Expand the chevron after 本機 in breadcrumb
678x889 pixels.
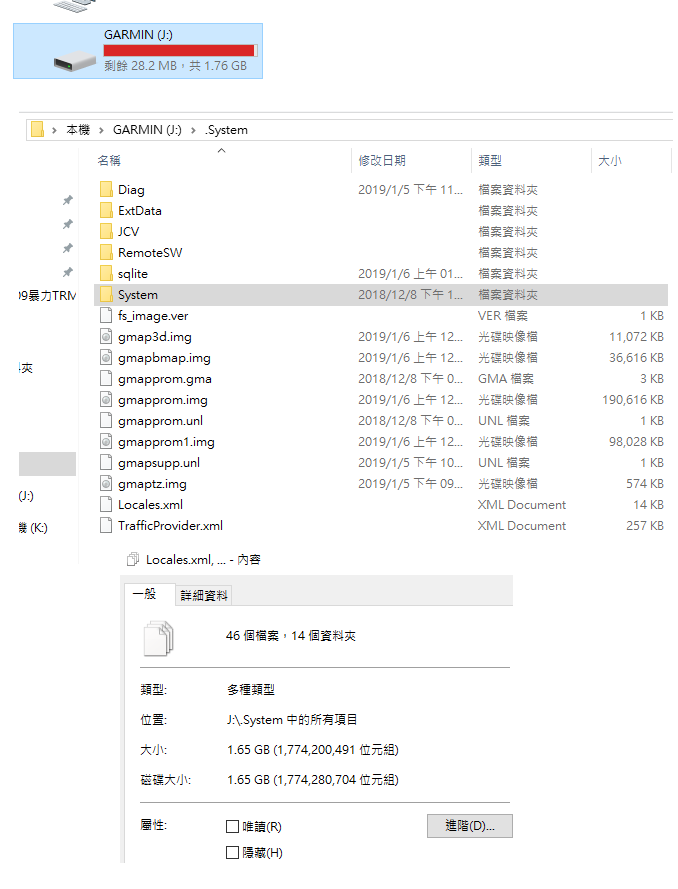pos(101,130)
